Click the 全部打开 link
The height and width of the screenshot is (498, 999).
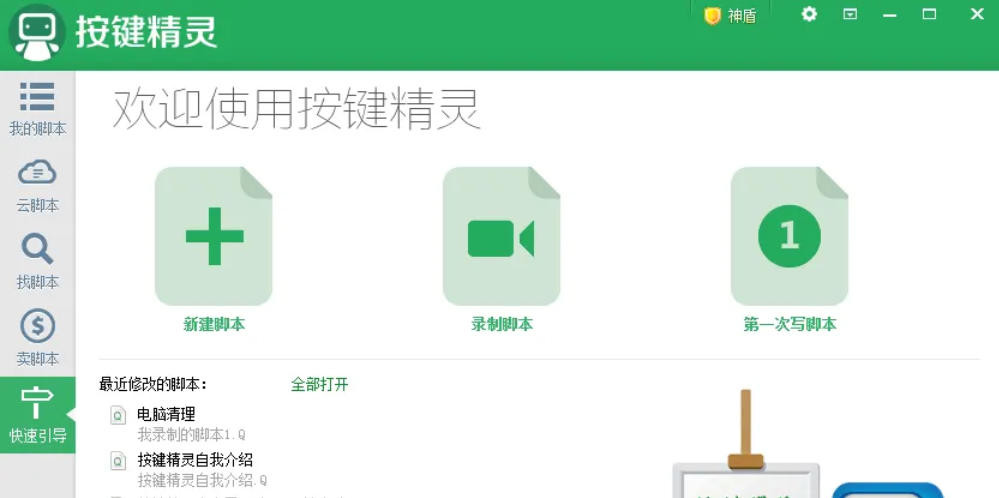[x=319, y=384]
